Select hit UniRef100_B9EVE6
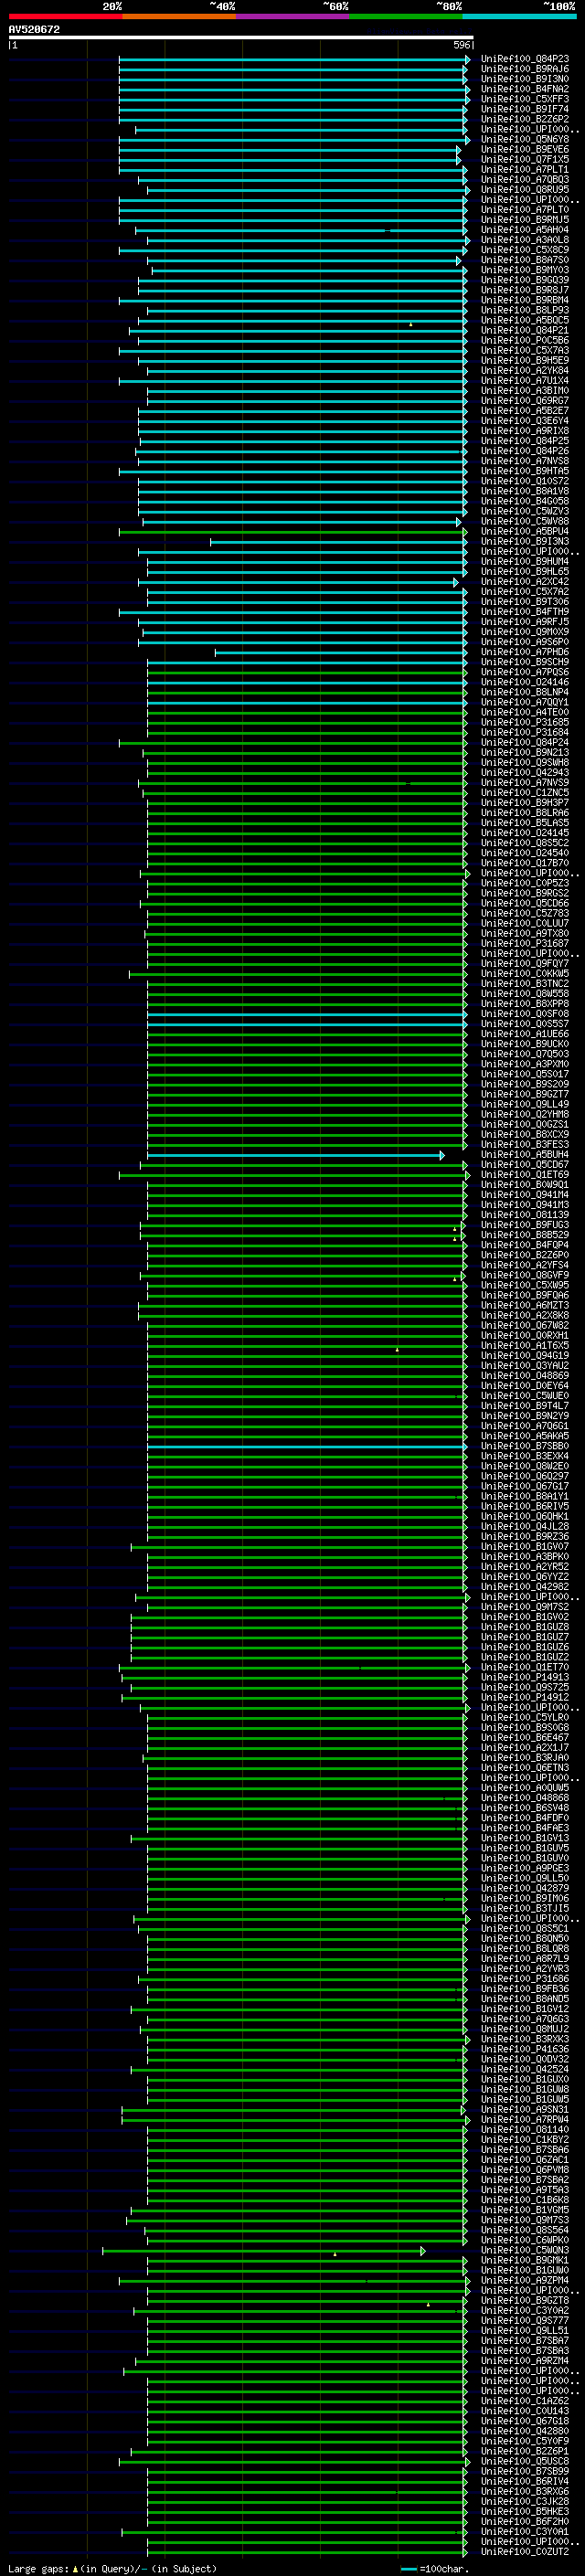This screenshot has width=585, height=2576. click(525, 149)
